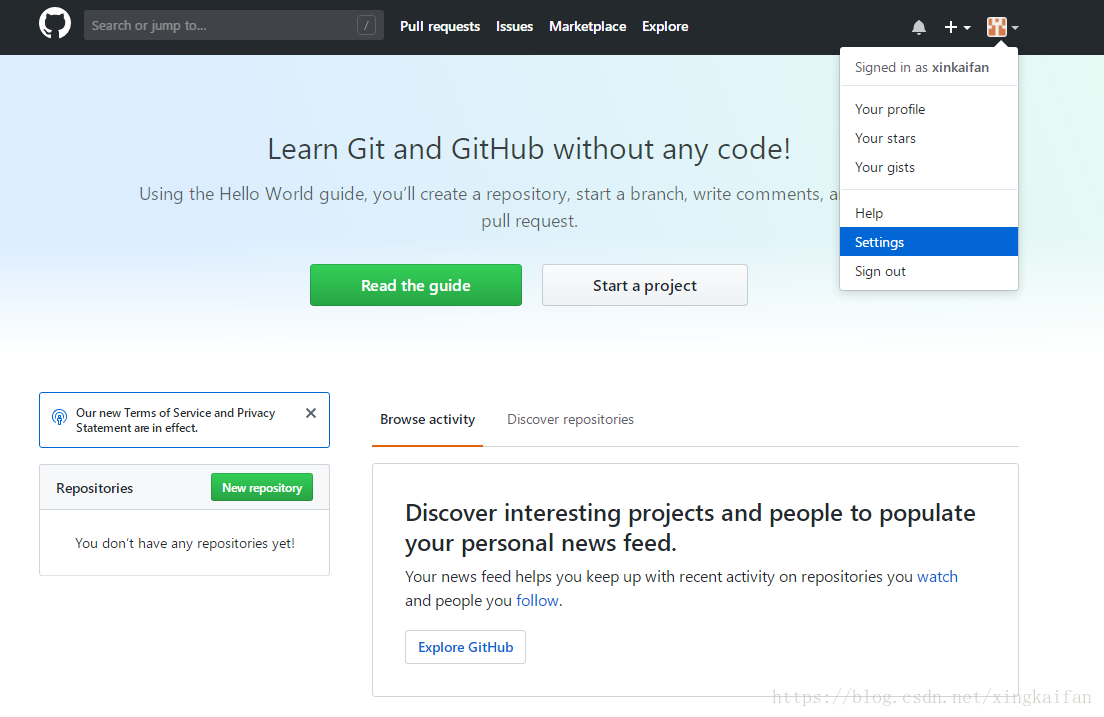1104x717 pixels.
Task: Switch to Discover repositories tab
Action: (x=570, y=420)
